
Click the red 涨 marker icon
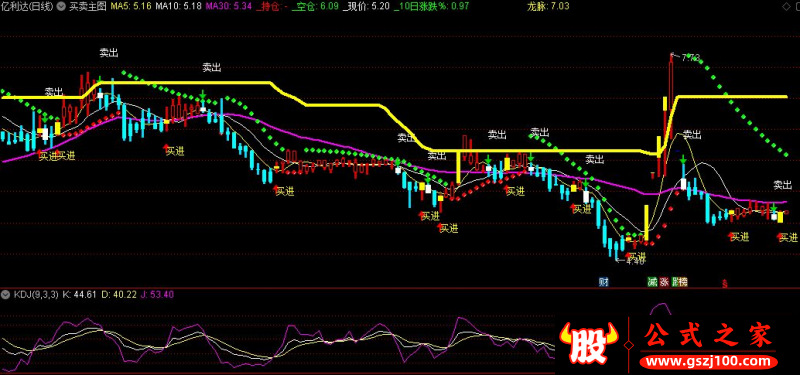[x=664, y=282]
